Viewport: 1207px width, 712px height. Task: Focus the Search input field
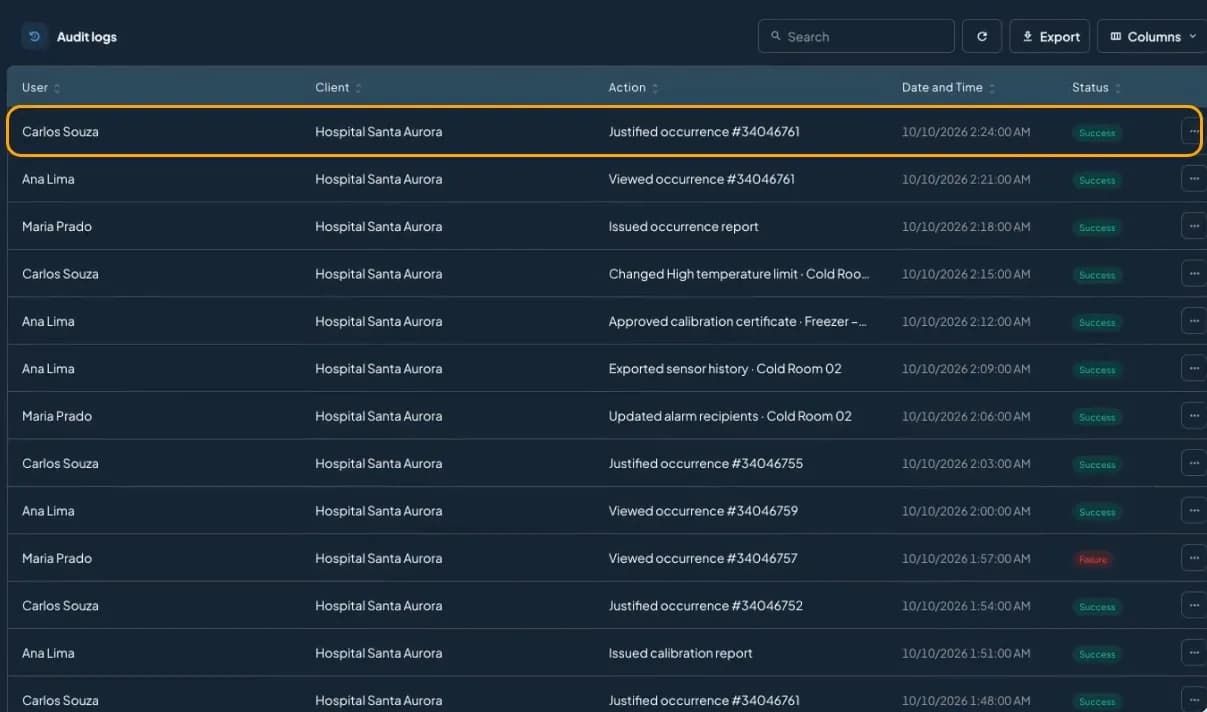pos(856,37)
